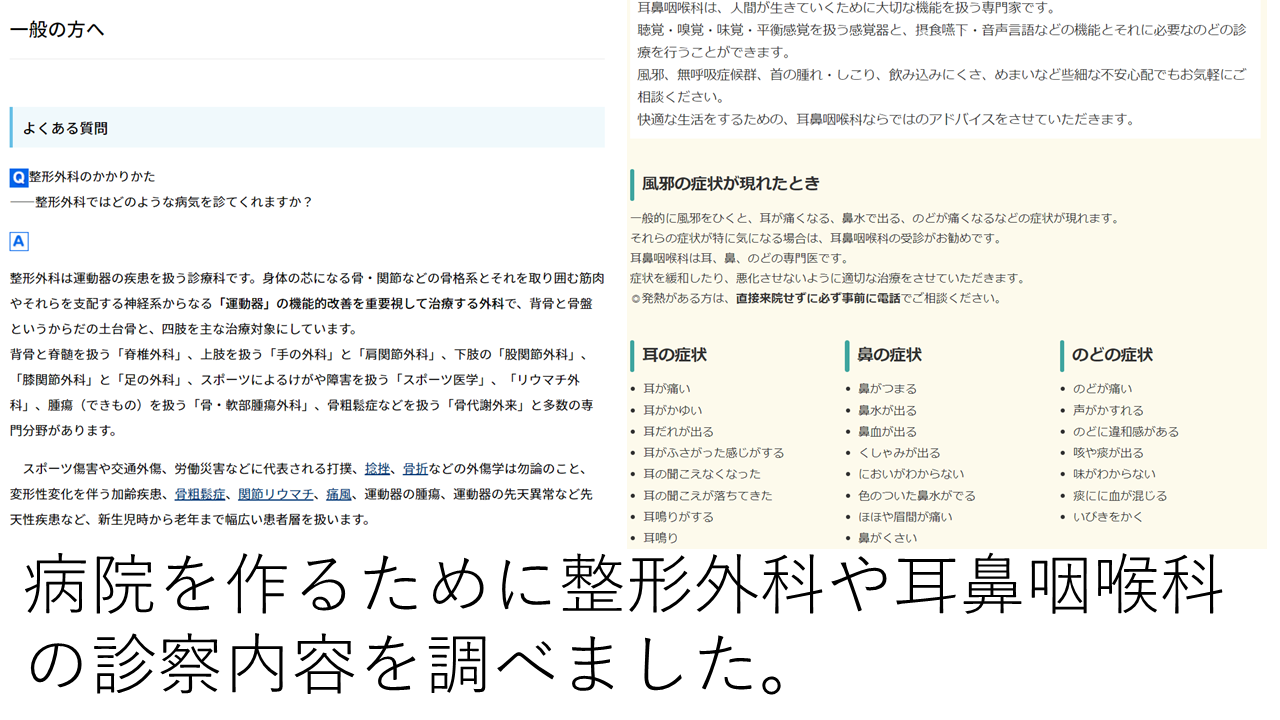Open the 捻挫 link
The height and width of the screenshot is (720, 1280).
point(377,468)
